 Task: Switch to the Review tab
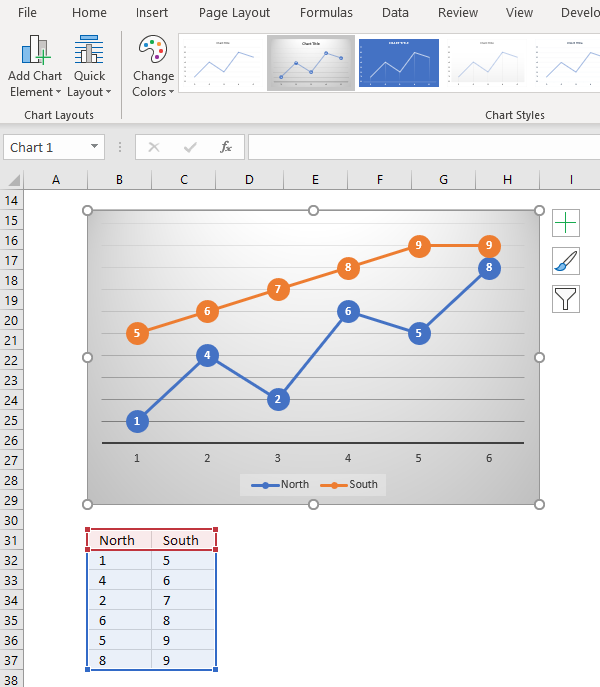tap(458, 13)
